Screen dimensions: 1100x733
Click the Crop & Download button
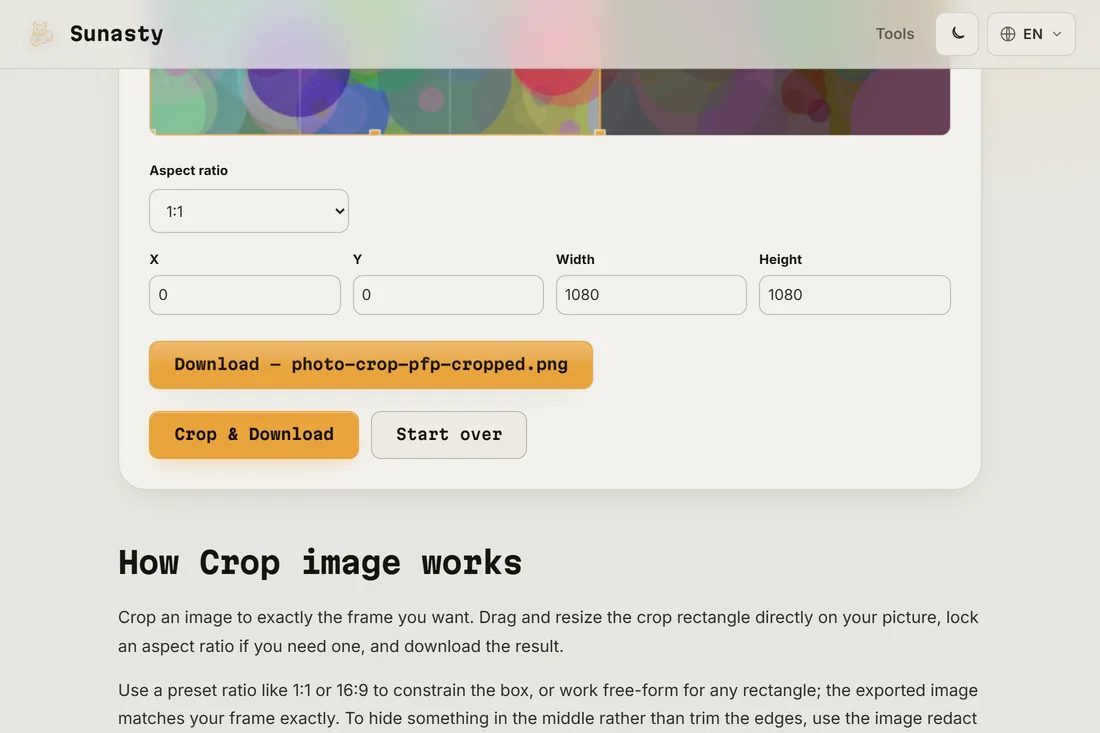(254, 435)
